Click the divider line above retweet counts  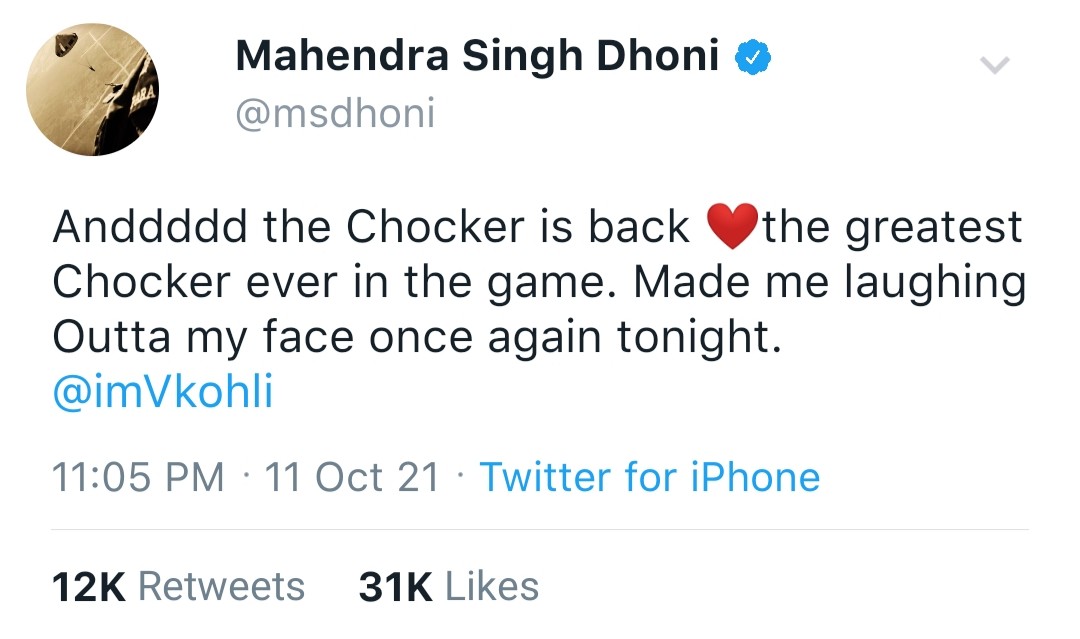click(x=540, y=530)
